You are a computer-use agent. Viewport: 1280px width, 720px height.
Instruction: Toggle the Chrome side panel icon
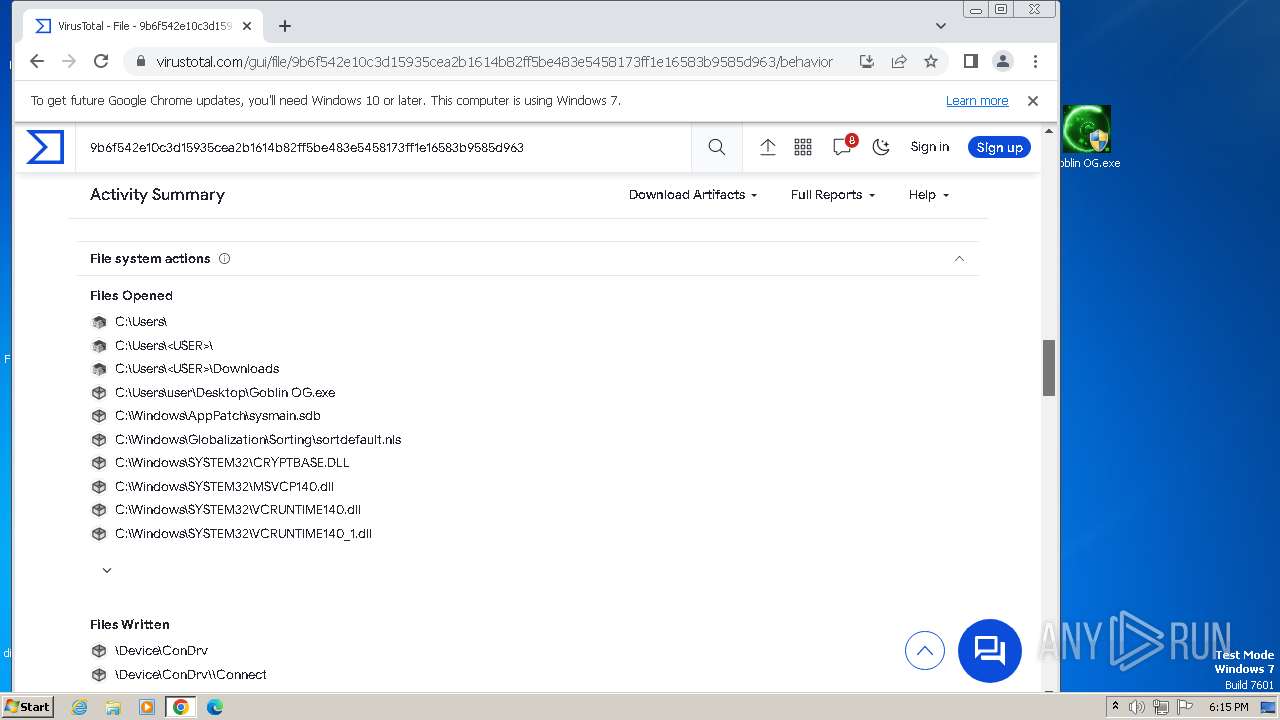pos(970,61)
